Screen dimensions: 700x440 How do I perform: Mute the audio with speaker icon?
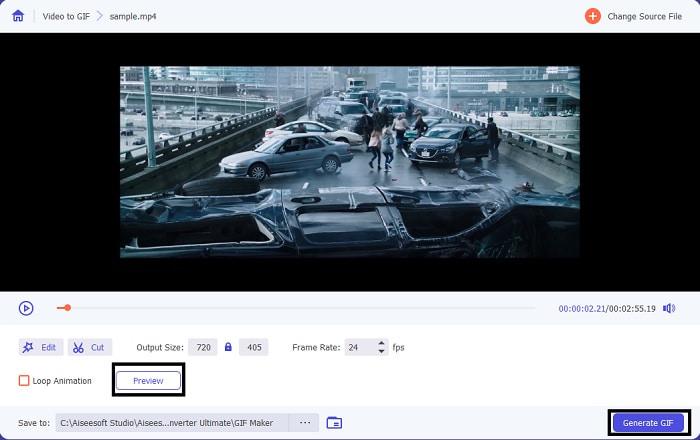(669, 308)
